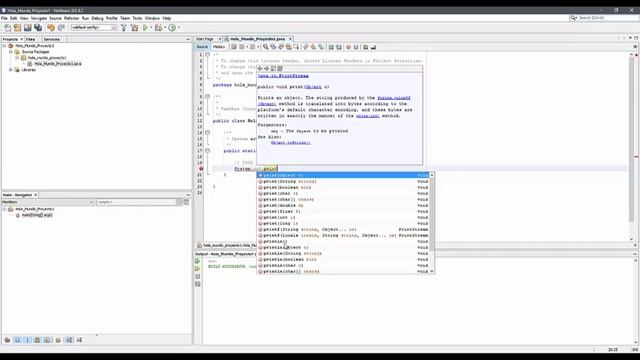
Task: Click the Undo toolbar icon
Action: pos(51,28)
